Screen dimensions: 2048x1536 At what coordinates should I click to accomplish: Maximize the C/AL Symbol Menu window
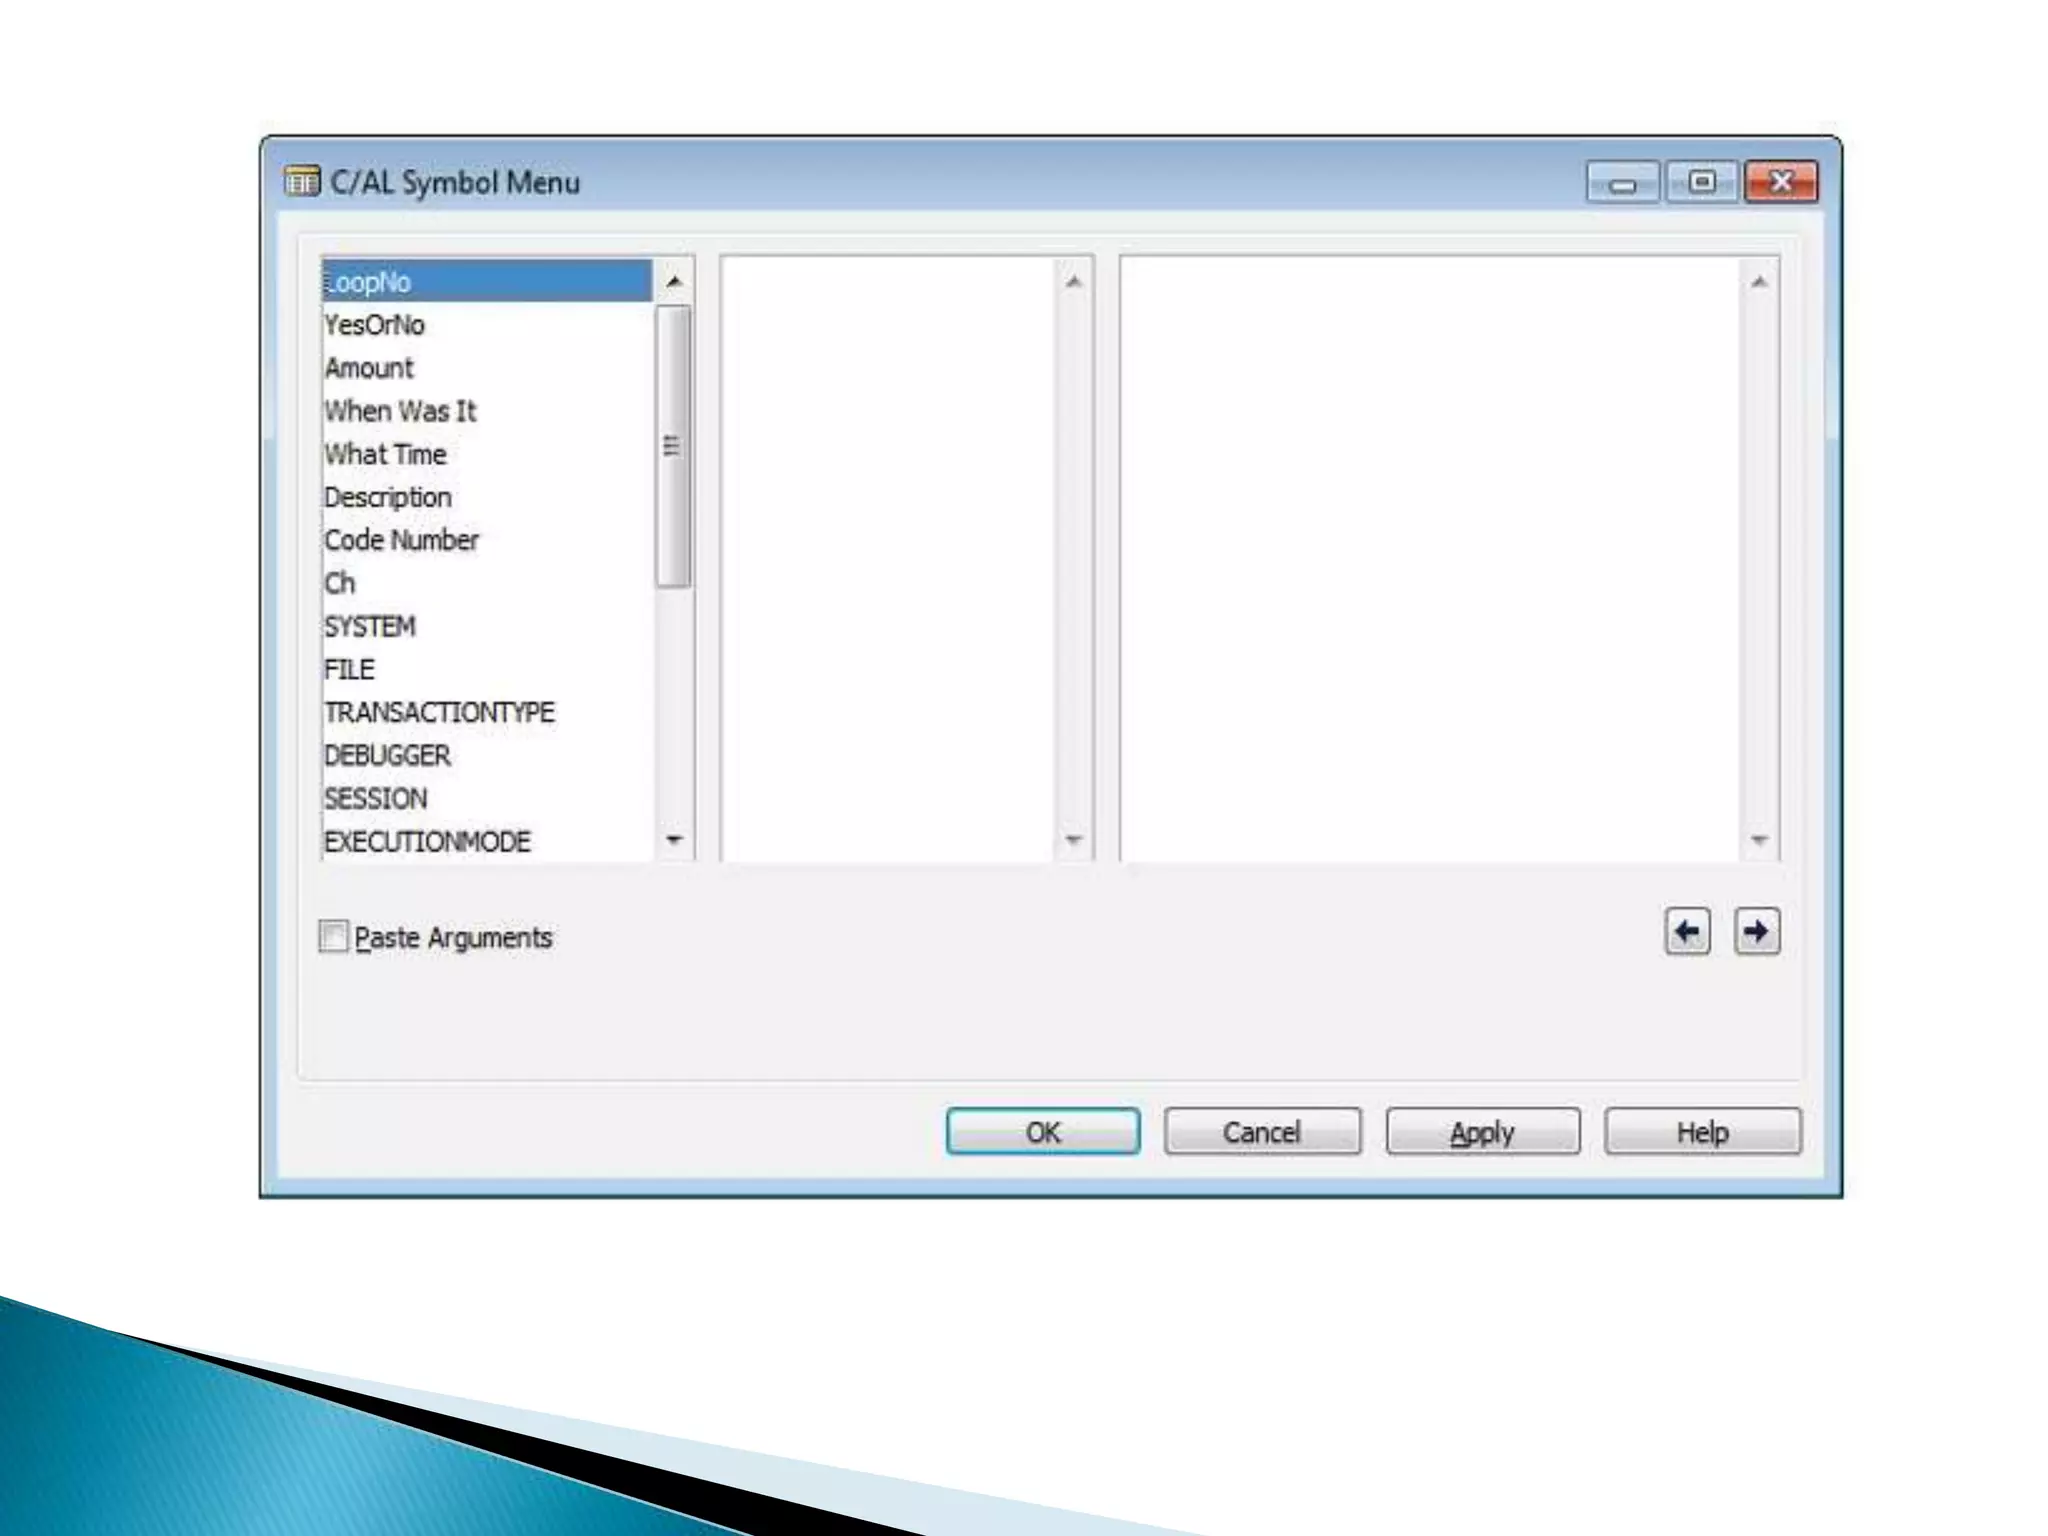1702,182
